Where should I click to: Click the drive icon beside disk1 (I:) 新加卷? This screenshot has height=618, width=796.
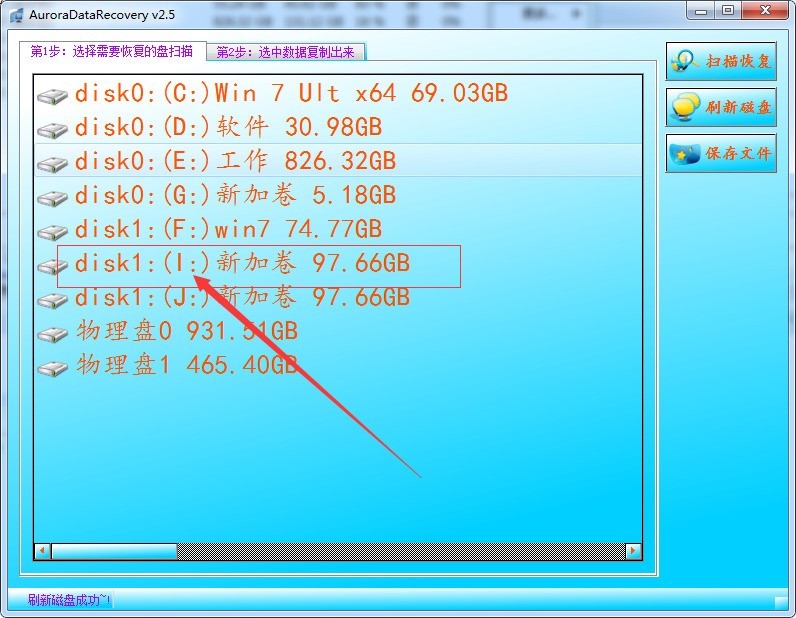click(x=52, y=266)
